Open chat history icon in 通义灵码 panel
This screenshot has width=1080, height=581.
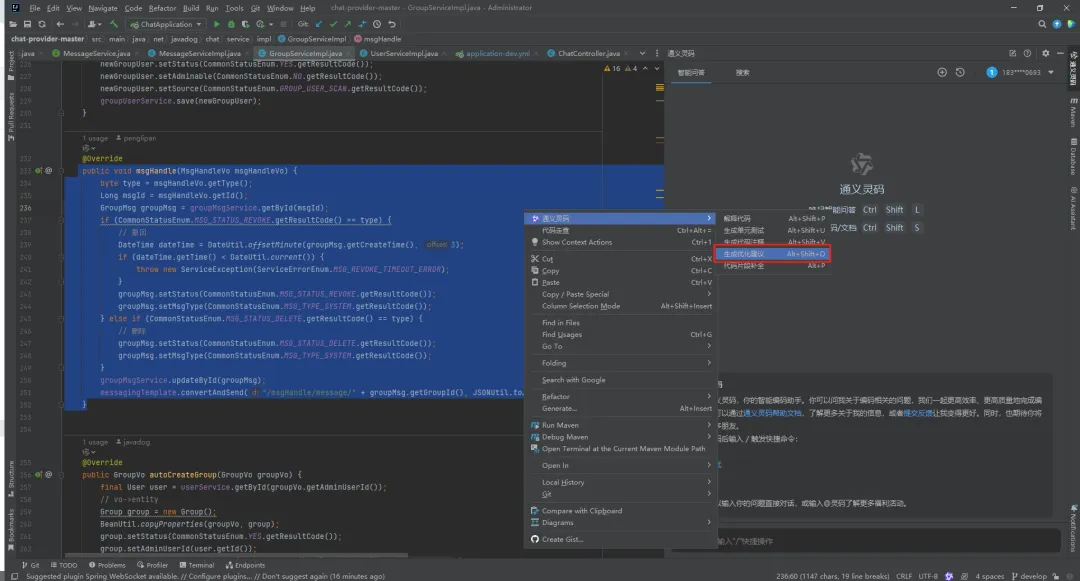click(960, 72)
